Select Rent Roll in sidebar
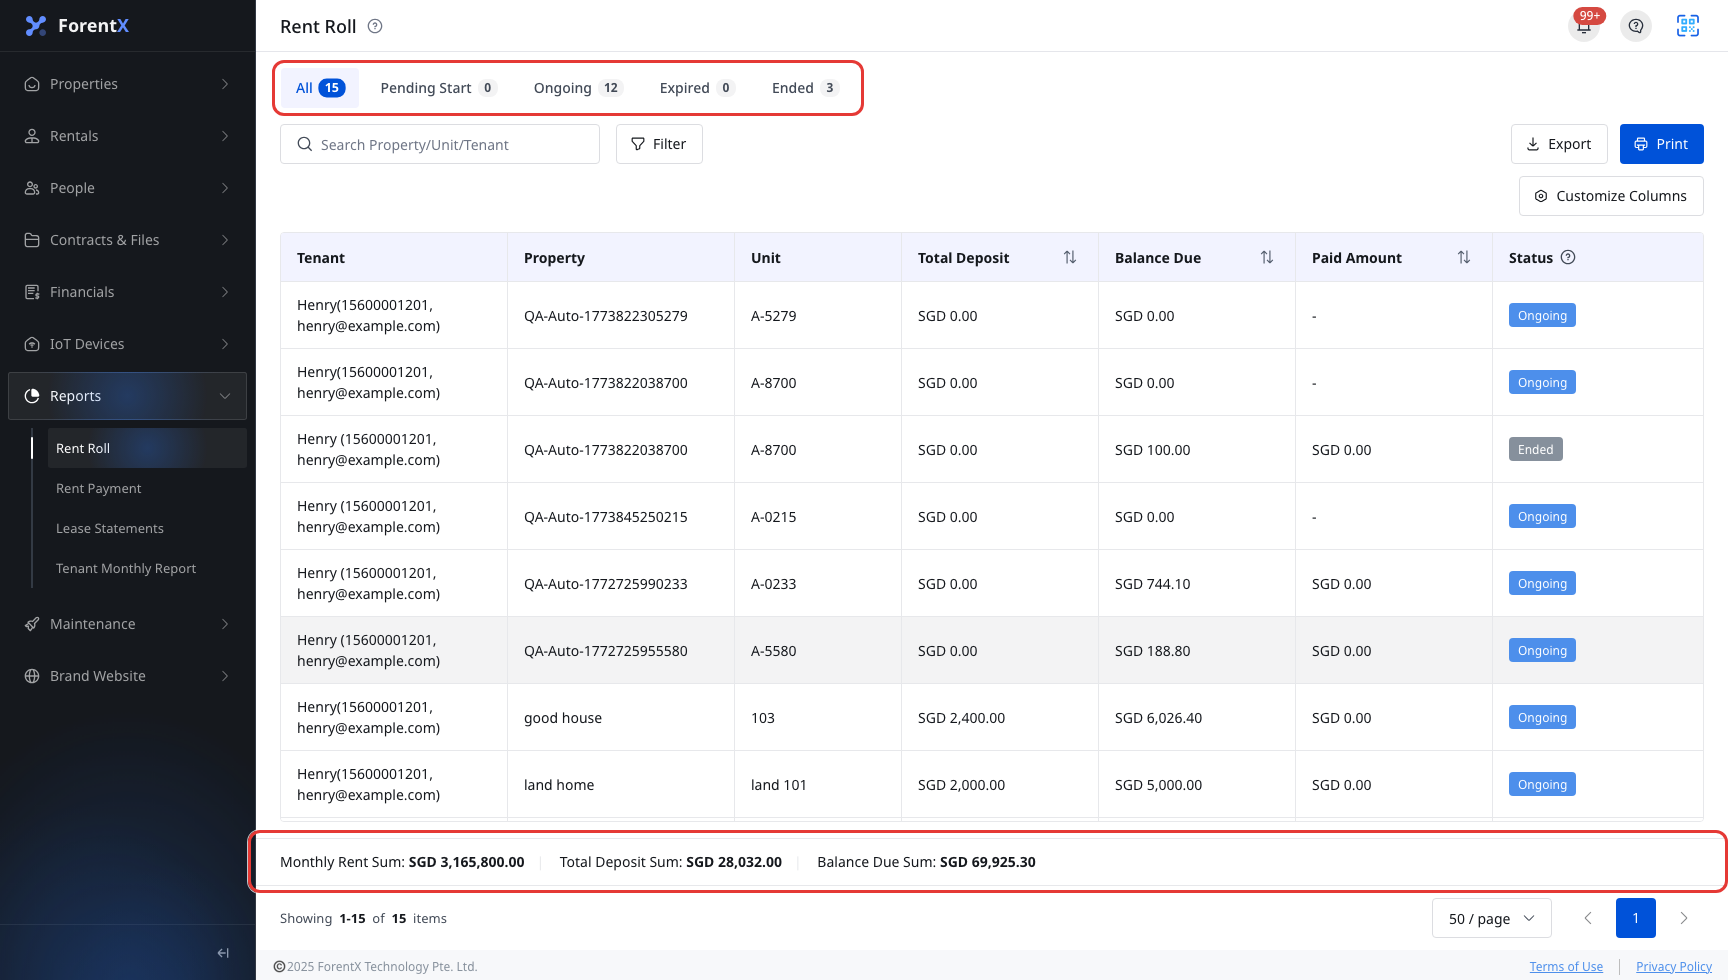The height and width of the screenshot is (980, 1728). point(147,448)
